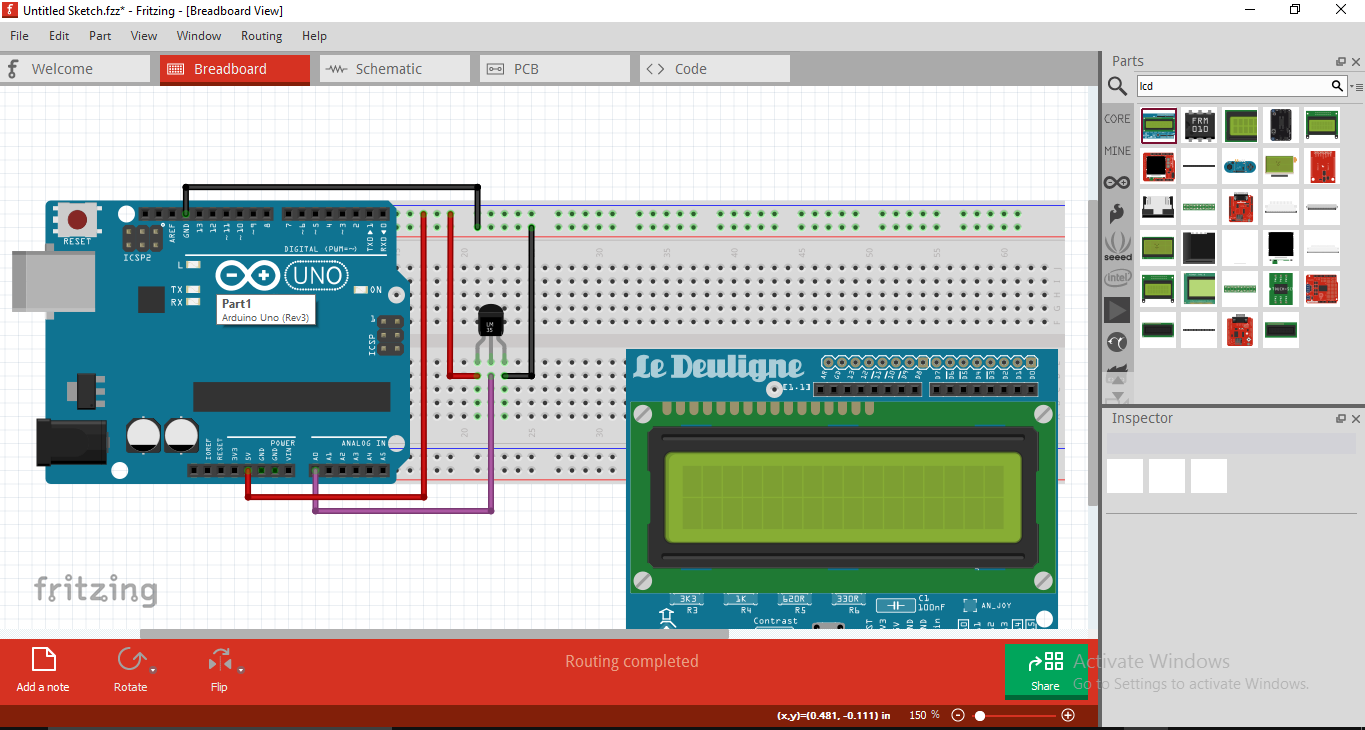Open the Help menu
The image size is (1365, 730).
tap(314, 36)
